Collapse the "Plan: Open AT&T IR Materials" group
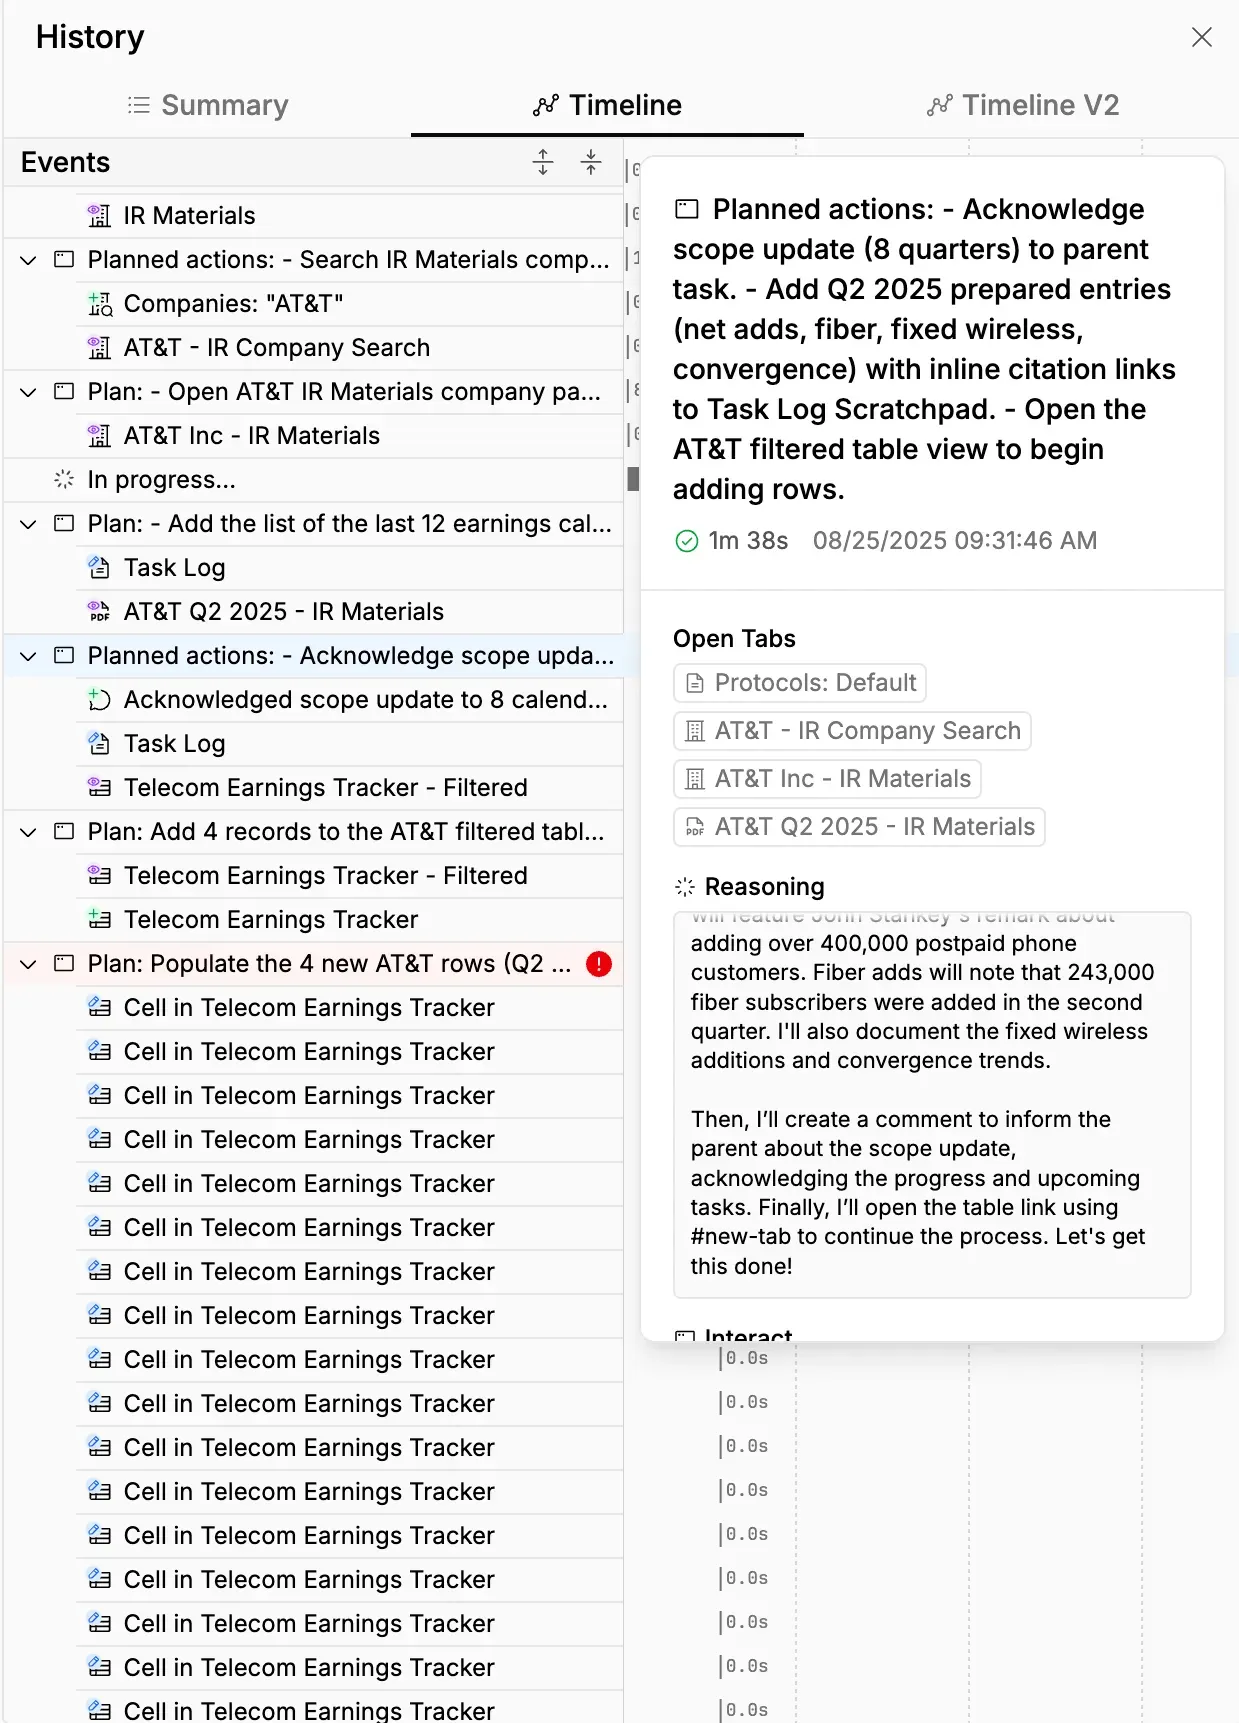 pos(29,392)
